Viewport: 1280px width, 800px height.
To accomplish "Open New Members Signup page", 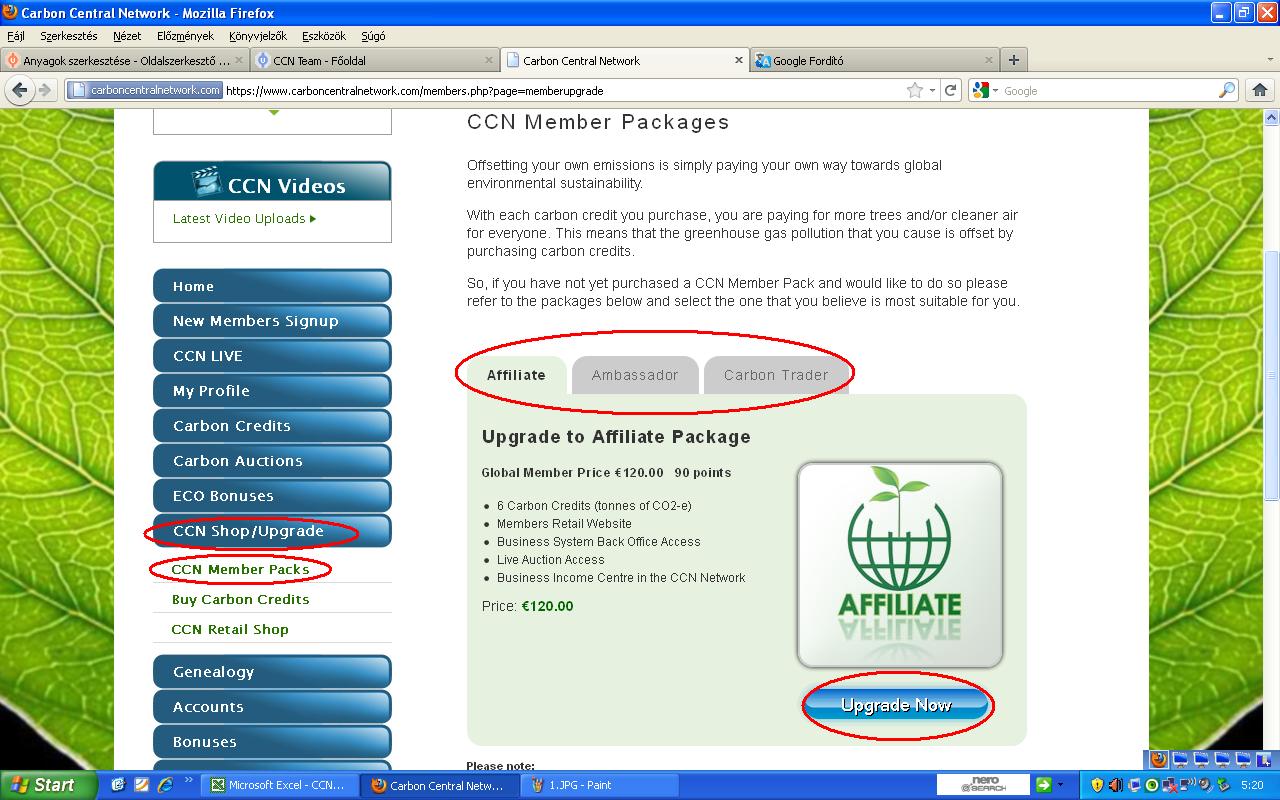I will click(272, 321).
